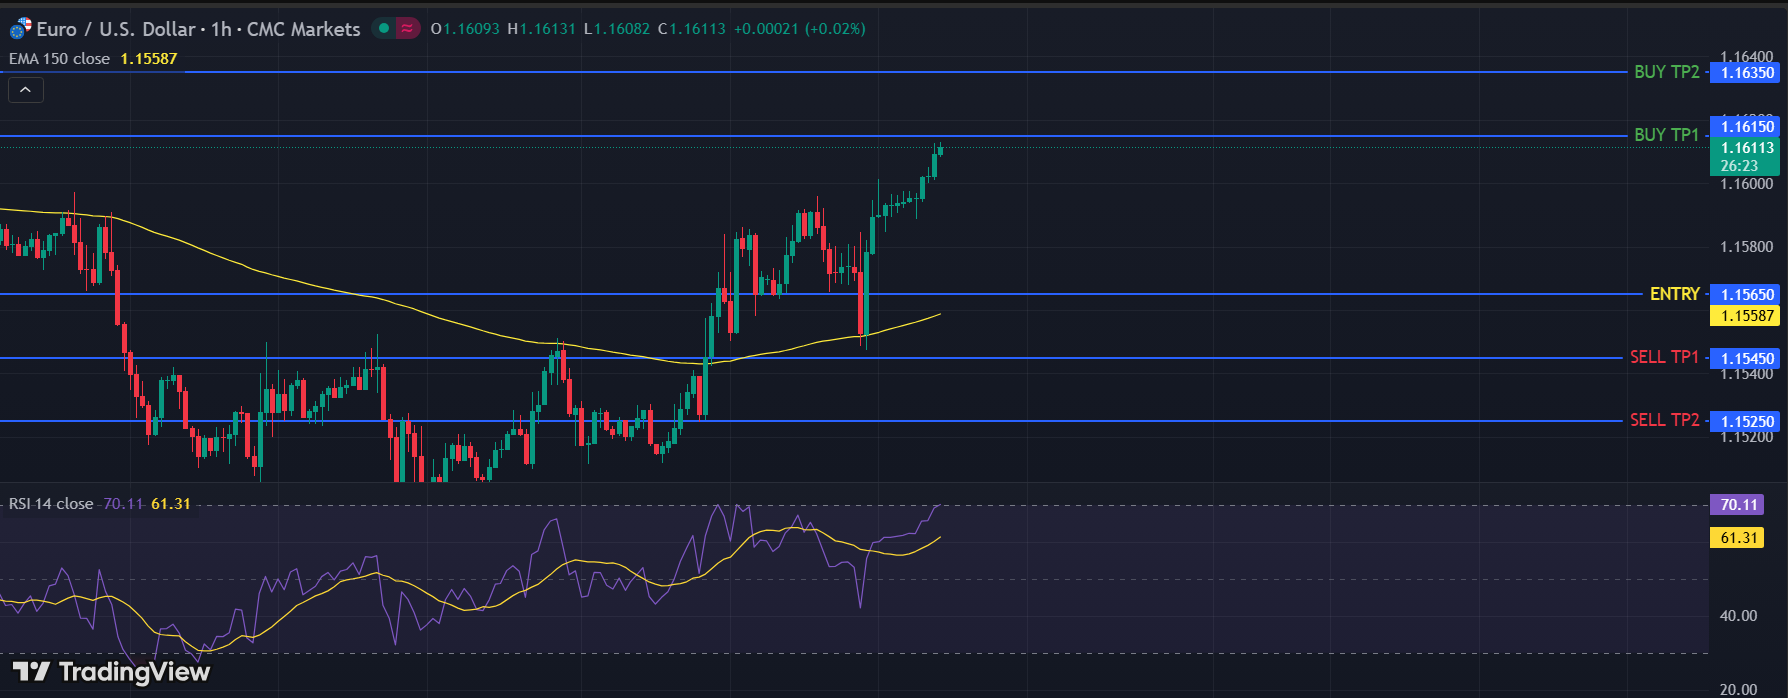
Task: Click the blue 1.15250 price tag
Action: pos(1746,422)
